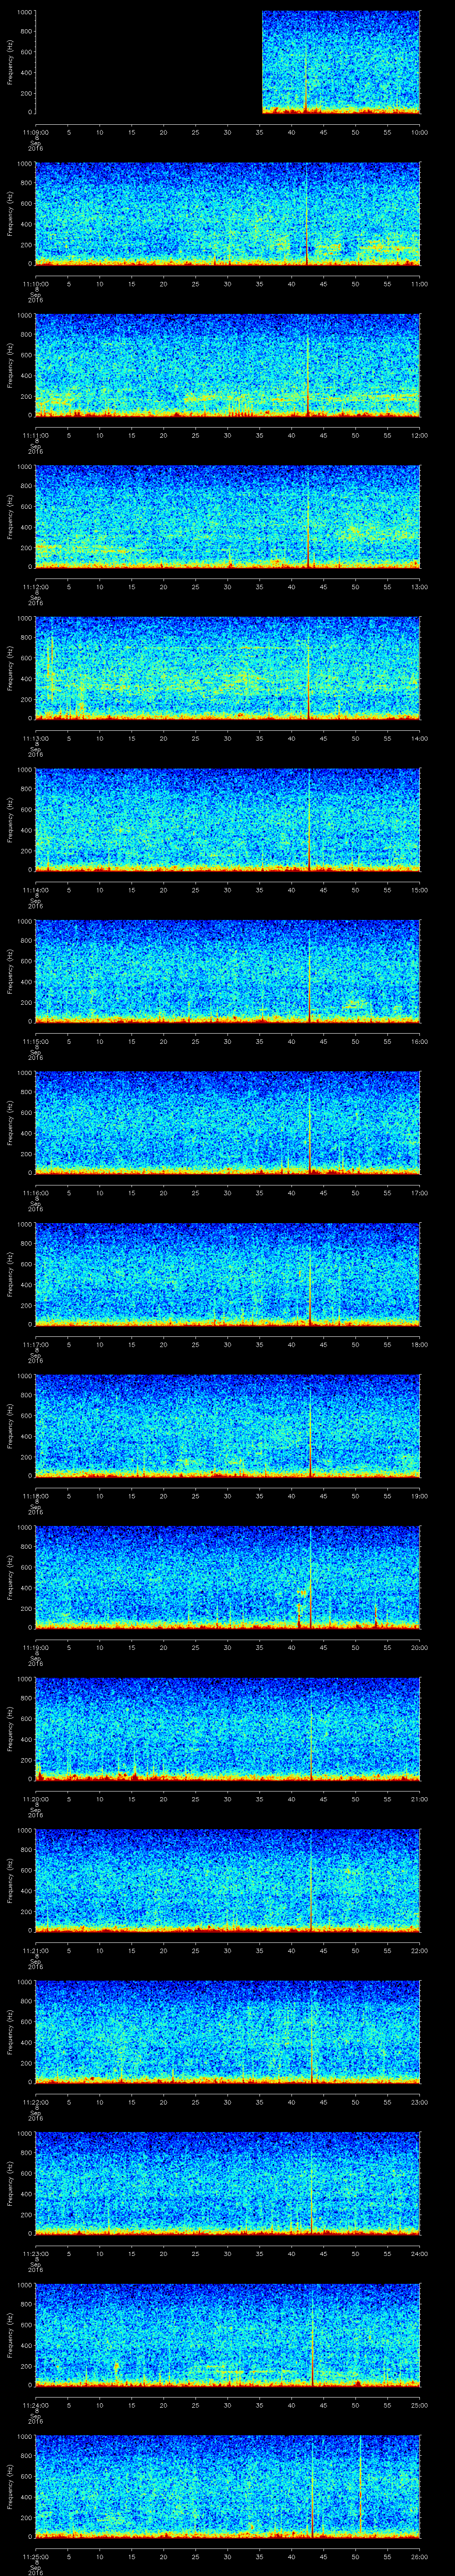This screenshot has height=2576, width=455.
Task: Select the spectrogram row beginning 11:12:00
Action: coord(228,517)
